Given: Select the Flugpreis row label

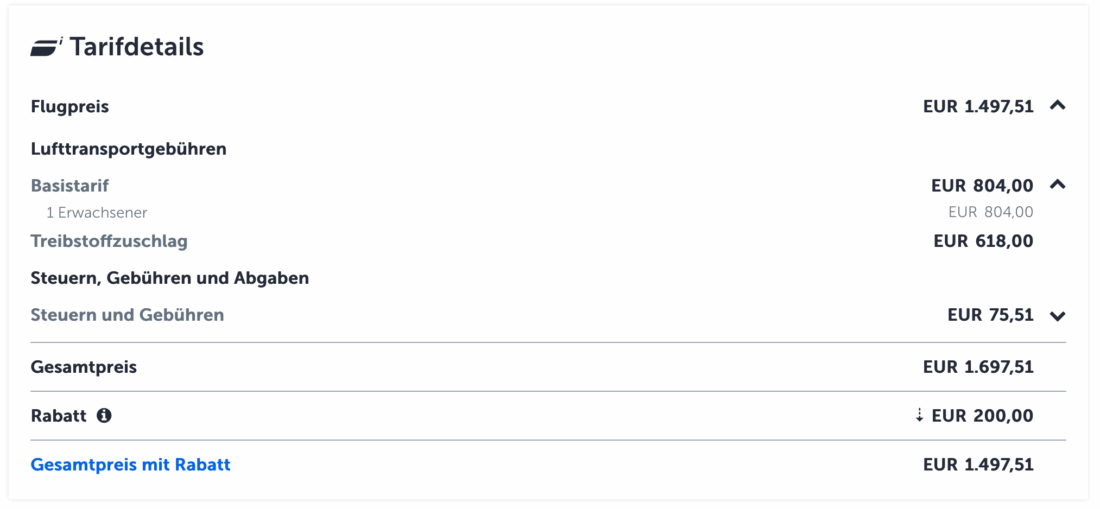Looking at the screenshot, I should pos(70,106).
